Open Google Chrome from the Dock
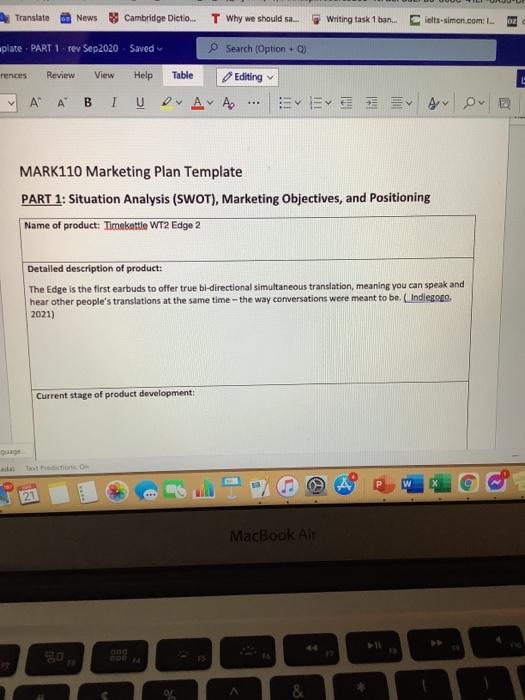The image size is (525, 700). click(x=467, y=483)
